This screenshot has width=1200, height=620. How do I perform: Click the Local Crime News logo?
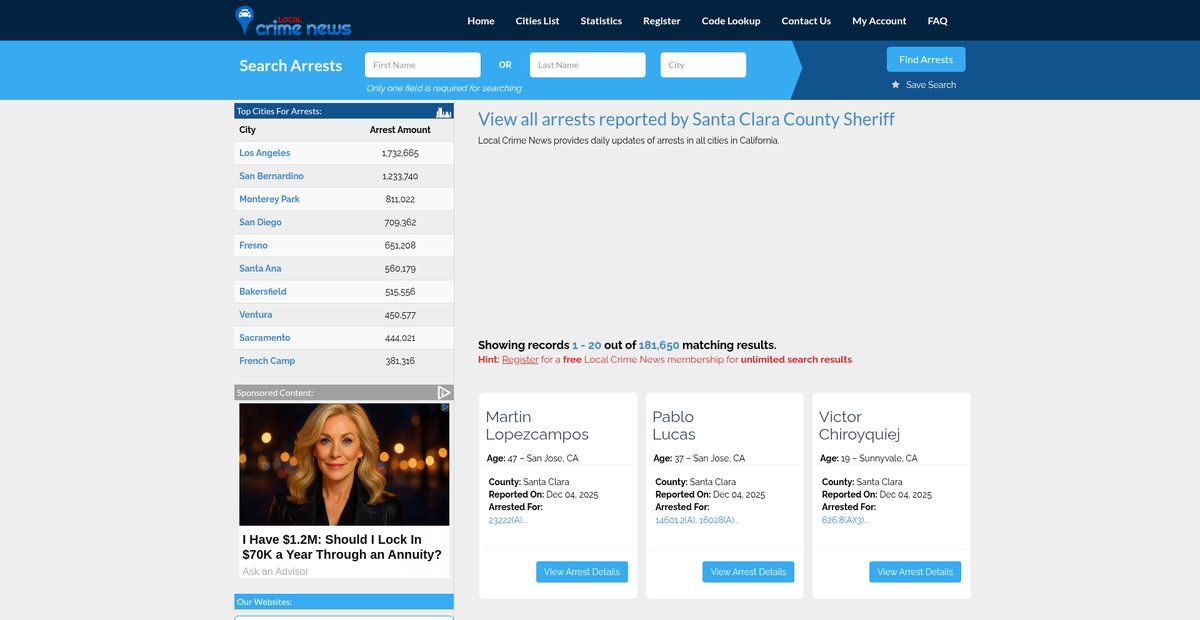292,21
